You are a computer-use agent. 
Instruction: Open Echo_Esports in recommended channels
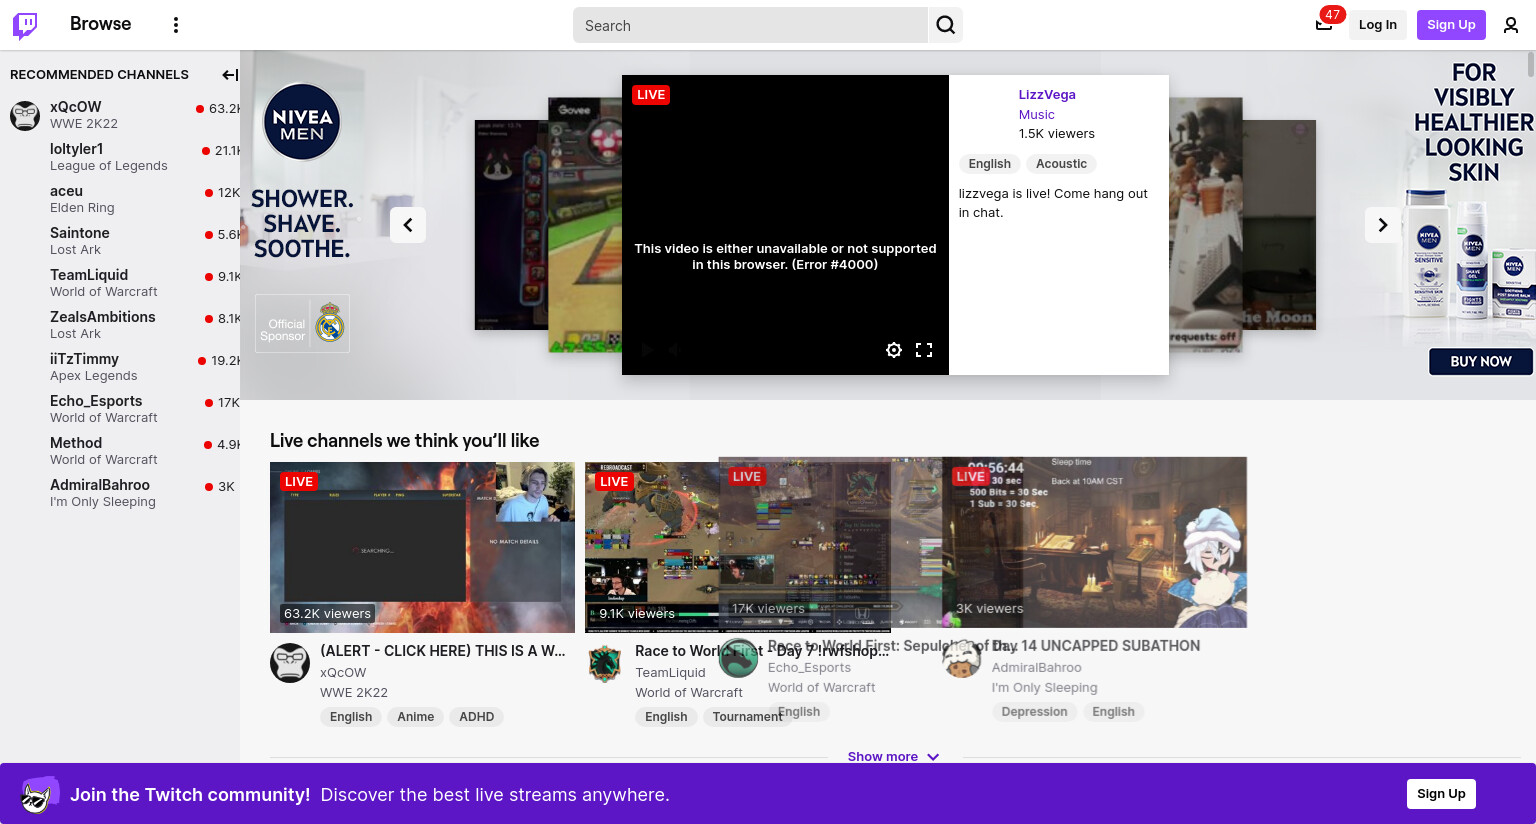[x=120, y=409]
